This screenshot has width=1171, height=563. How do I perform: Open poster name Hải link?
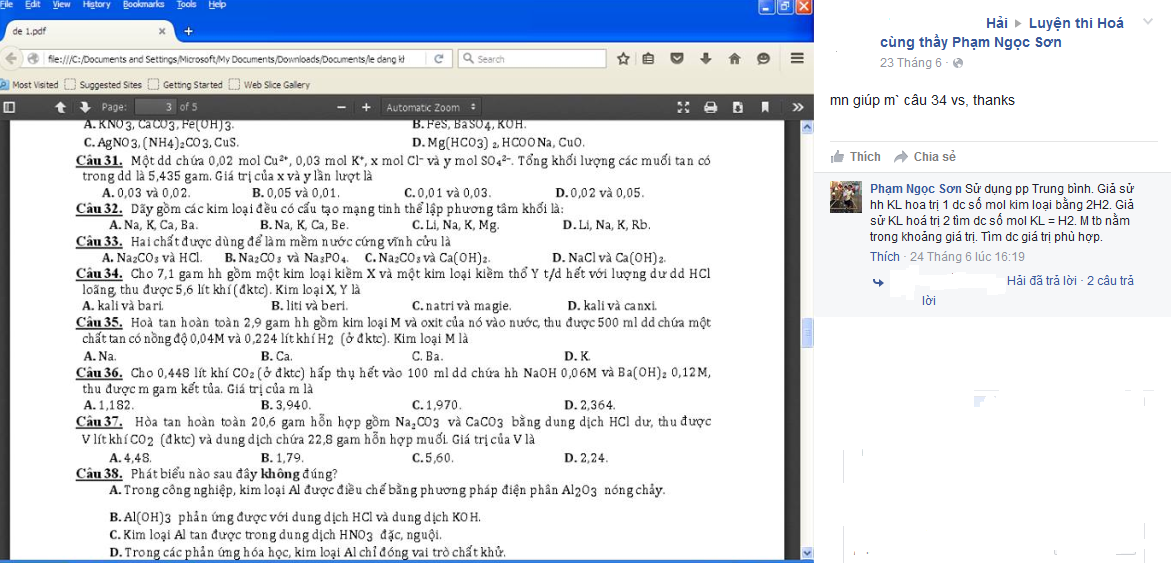[996, 23]
